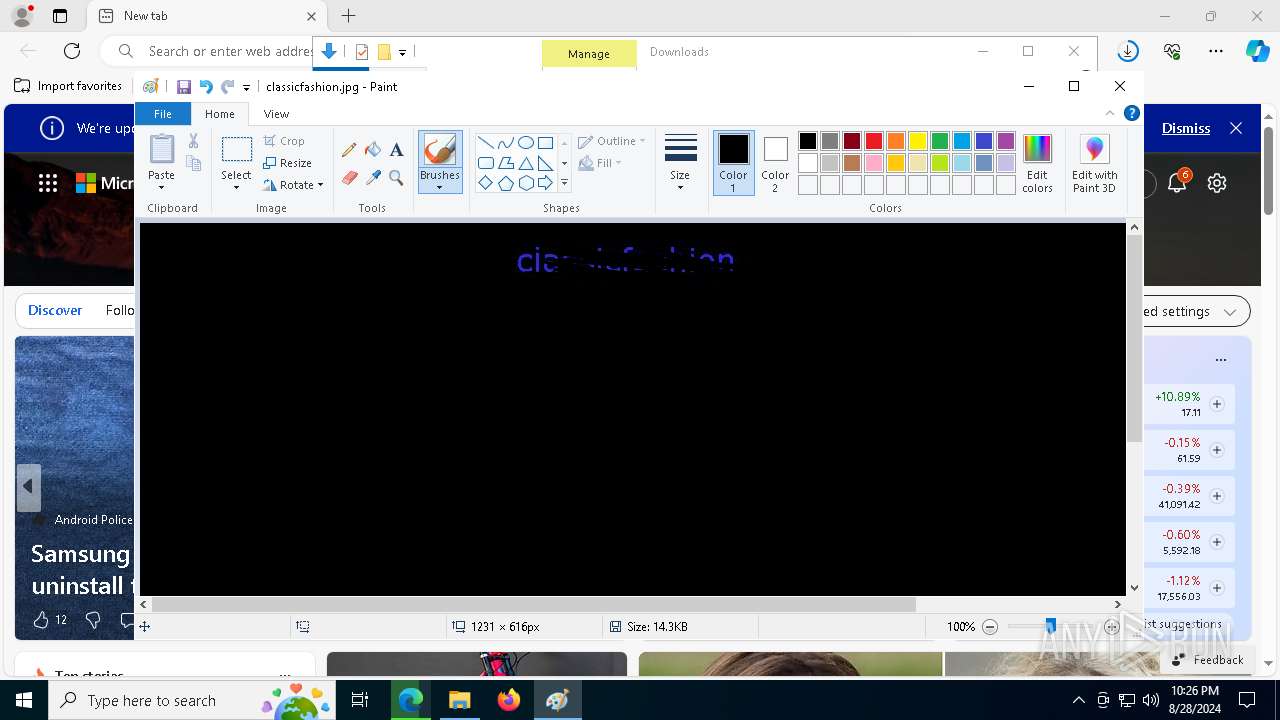Open the Select dropdown arrow
Image resolution: width=1280 pixels, height=720 pixels.
click(236, 187)
